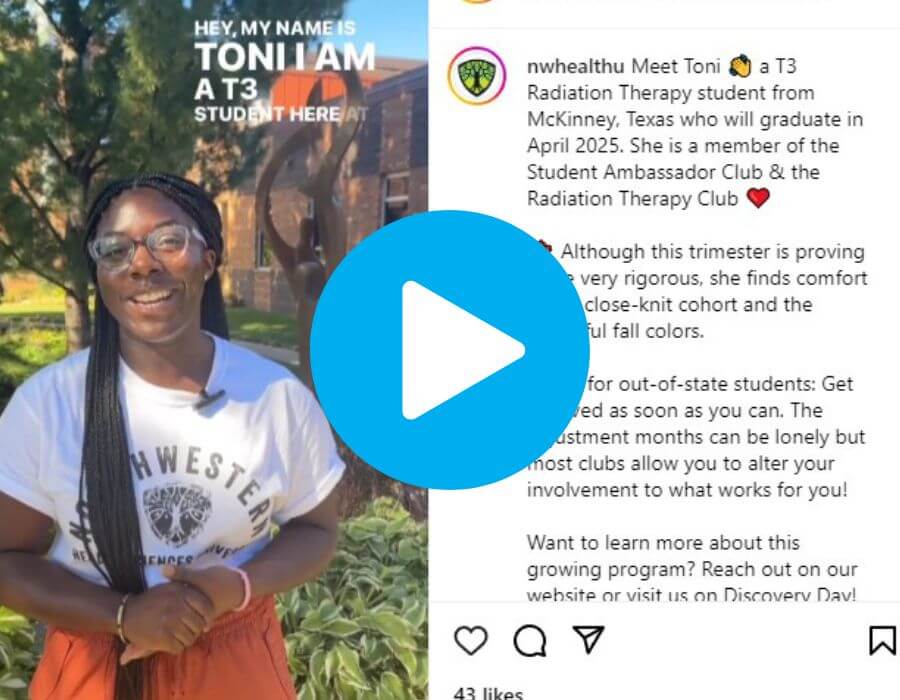Open the nwhealthu profile avatar
This screenshot has height=700, width=900.
(x=476, y=76)
